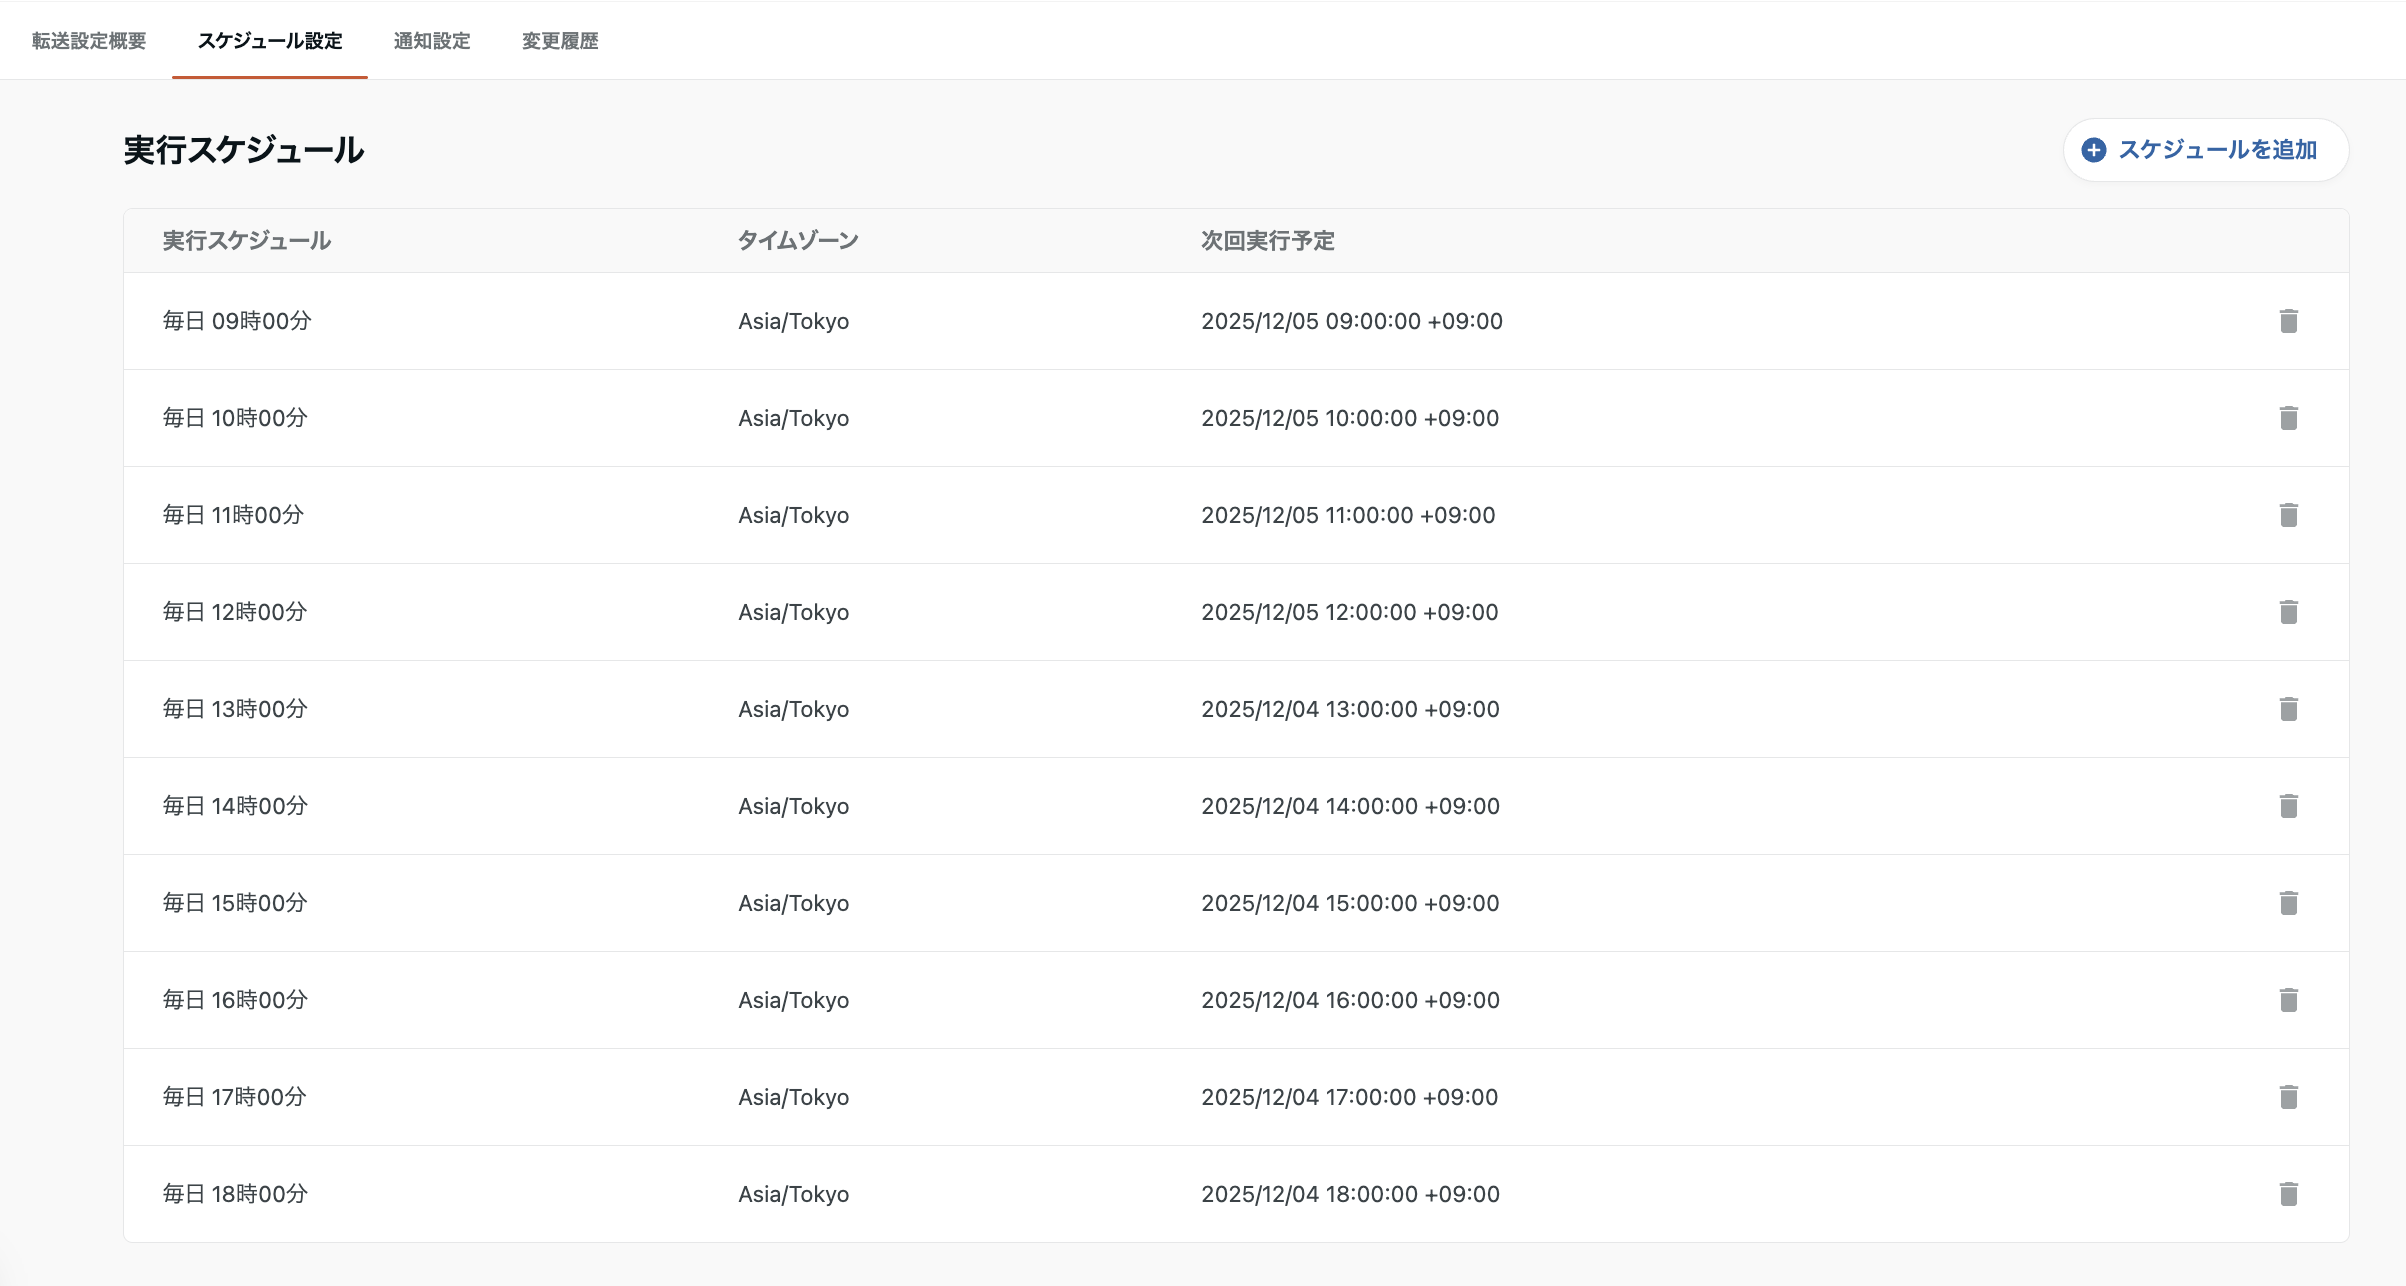Select the 毎日 09時00分 schedule text

237,321
